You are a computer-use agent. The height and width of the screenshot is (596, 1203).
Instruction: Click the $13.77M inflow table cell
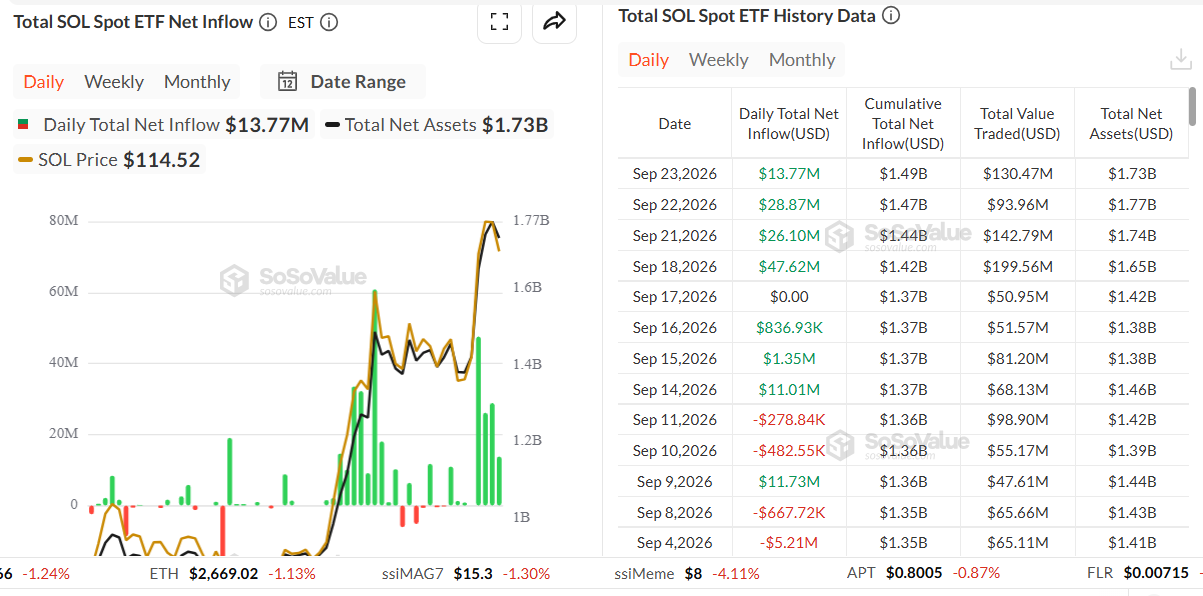[790, 174]
